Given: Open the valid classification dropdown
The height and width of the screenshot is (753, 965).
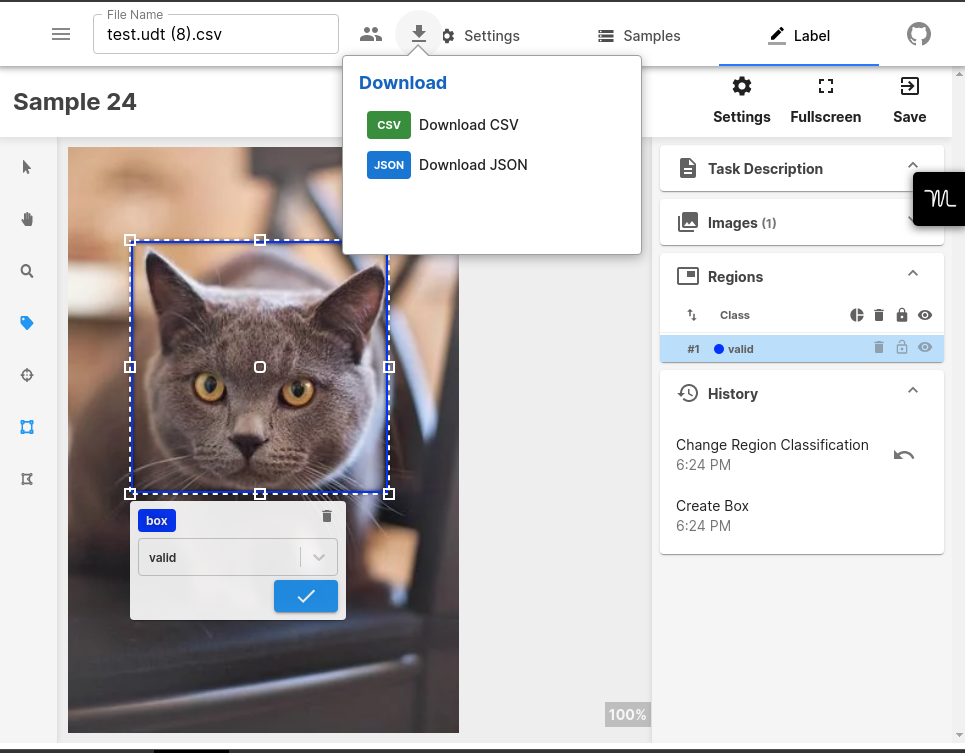Looking at the screenshot, I should click(x=319, y=558).
